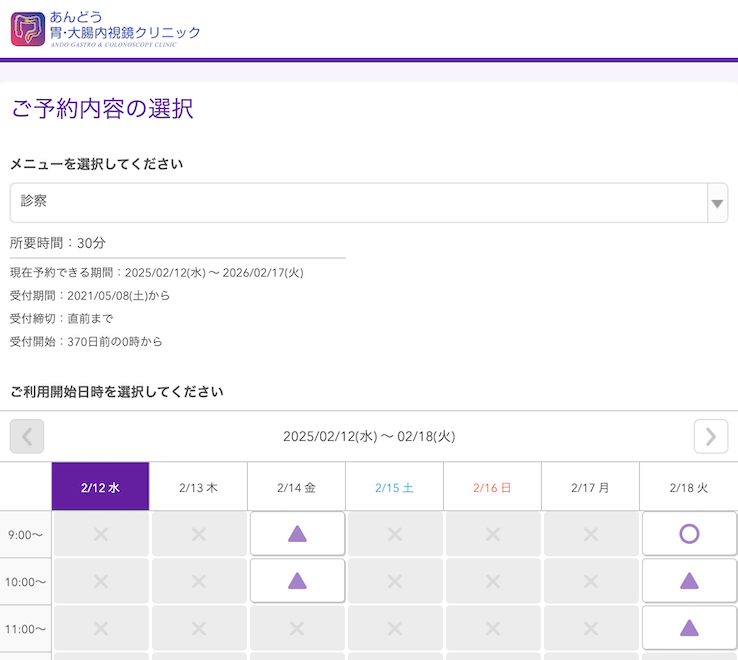Select the 2/18 火 date header
Screen dimensions: 738x660
688,487
